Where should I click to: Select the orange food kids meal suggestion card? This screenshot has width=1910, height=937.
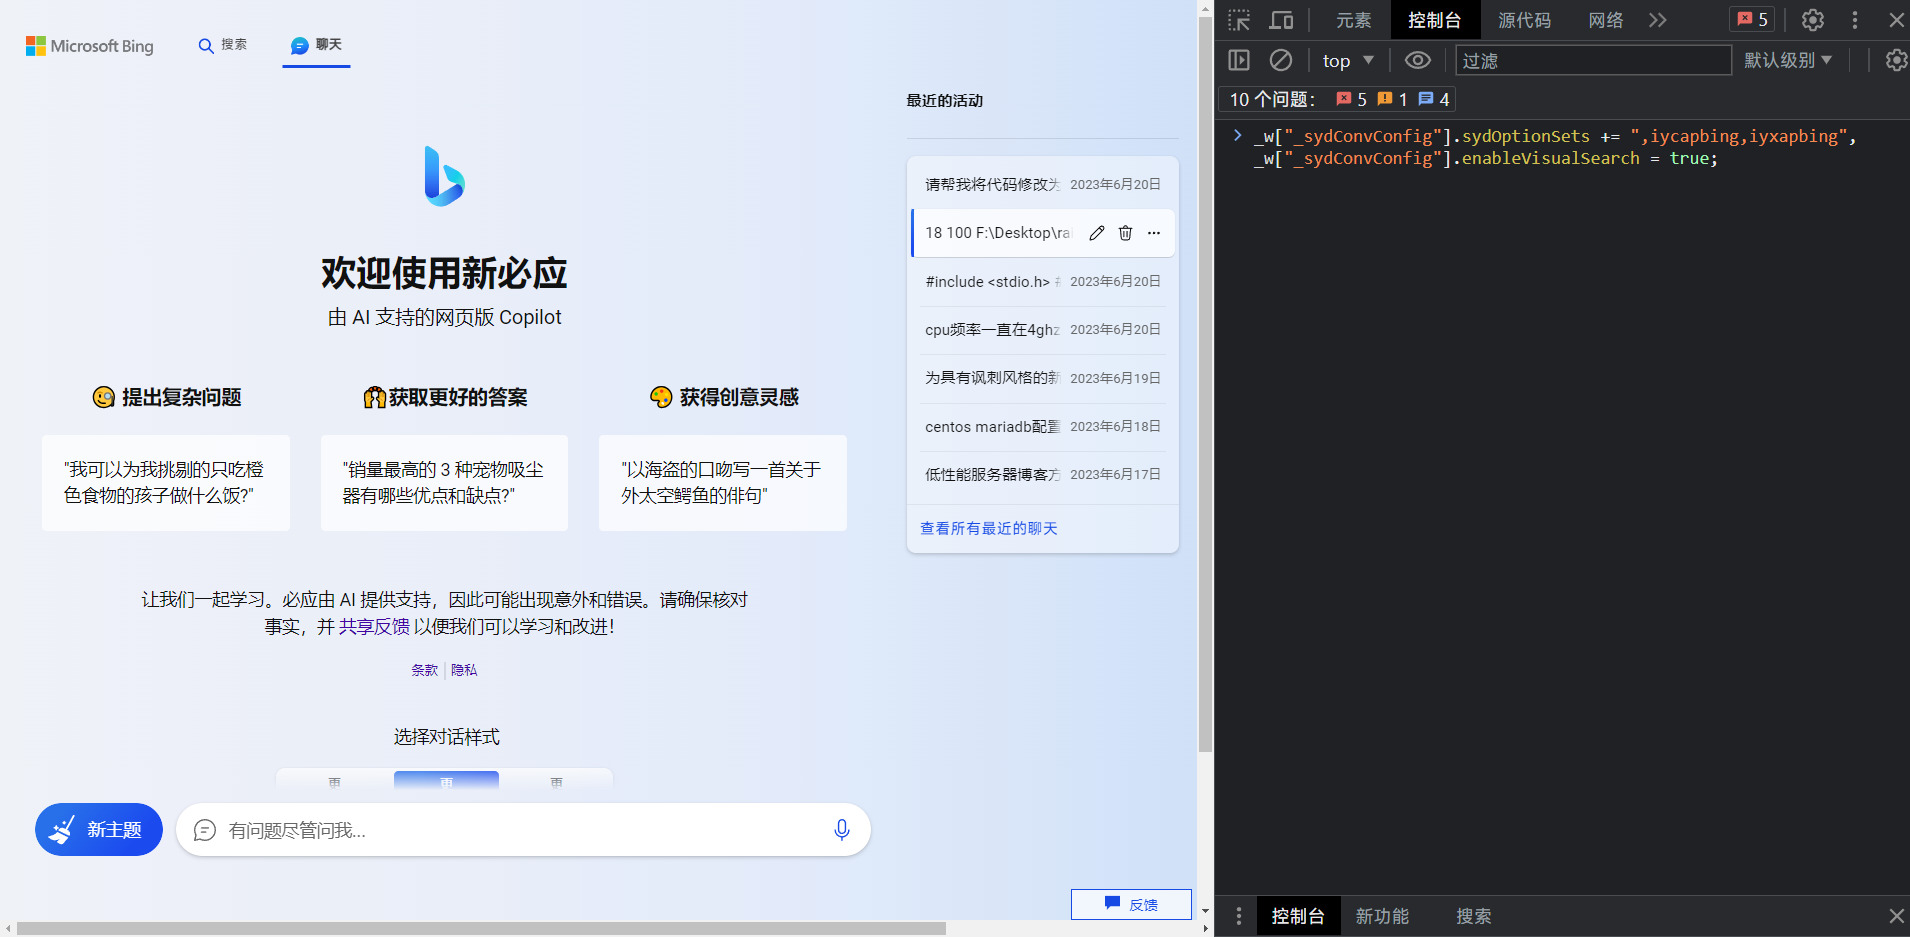pyautogui.click(x=166, y=482)
